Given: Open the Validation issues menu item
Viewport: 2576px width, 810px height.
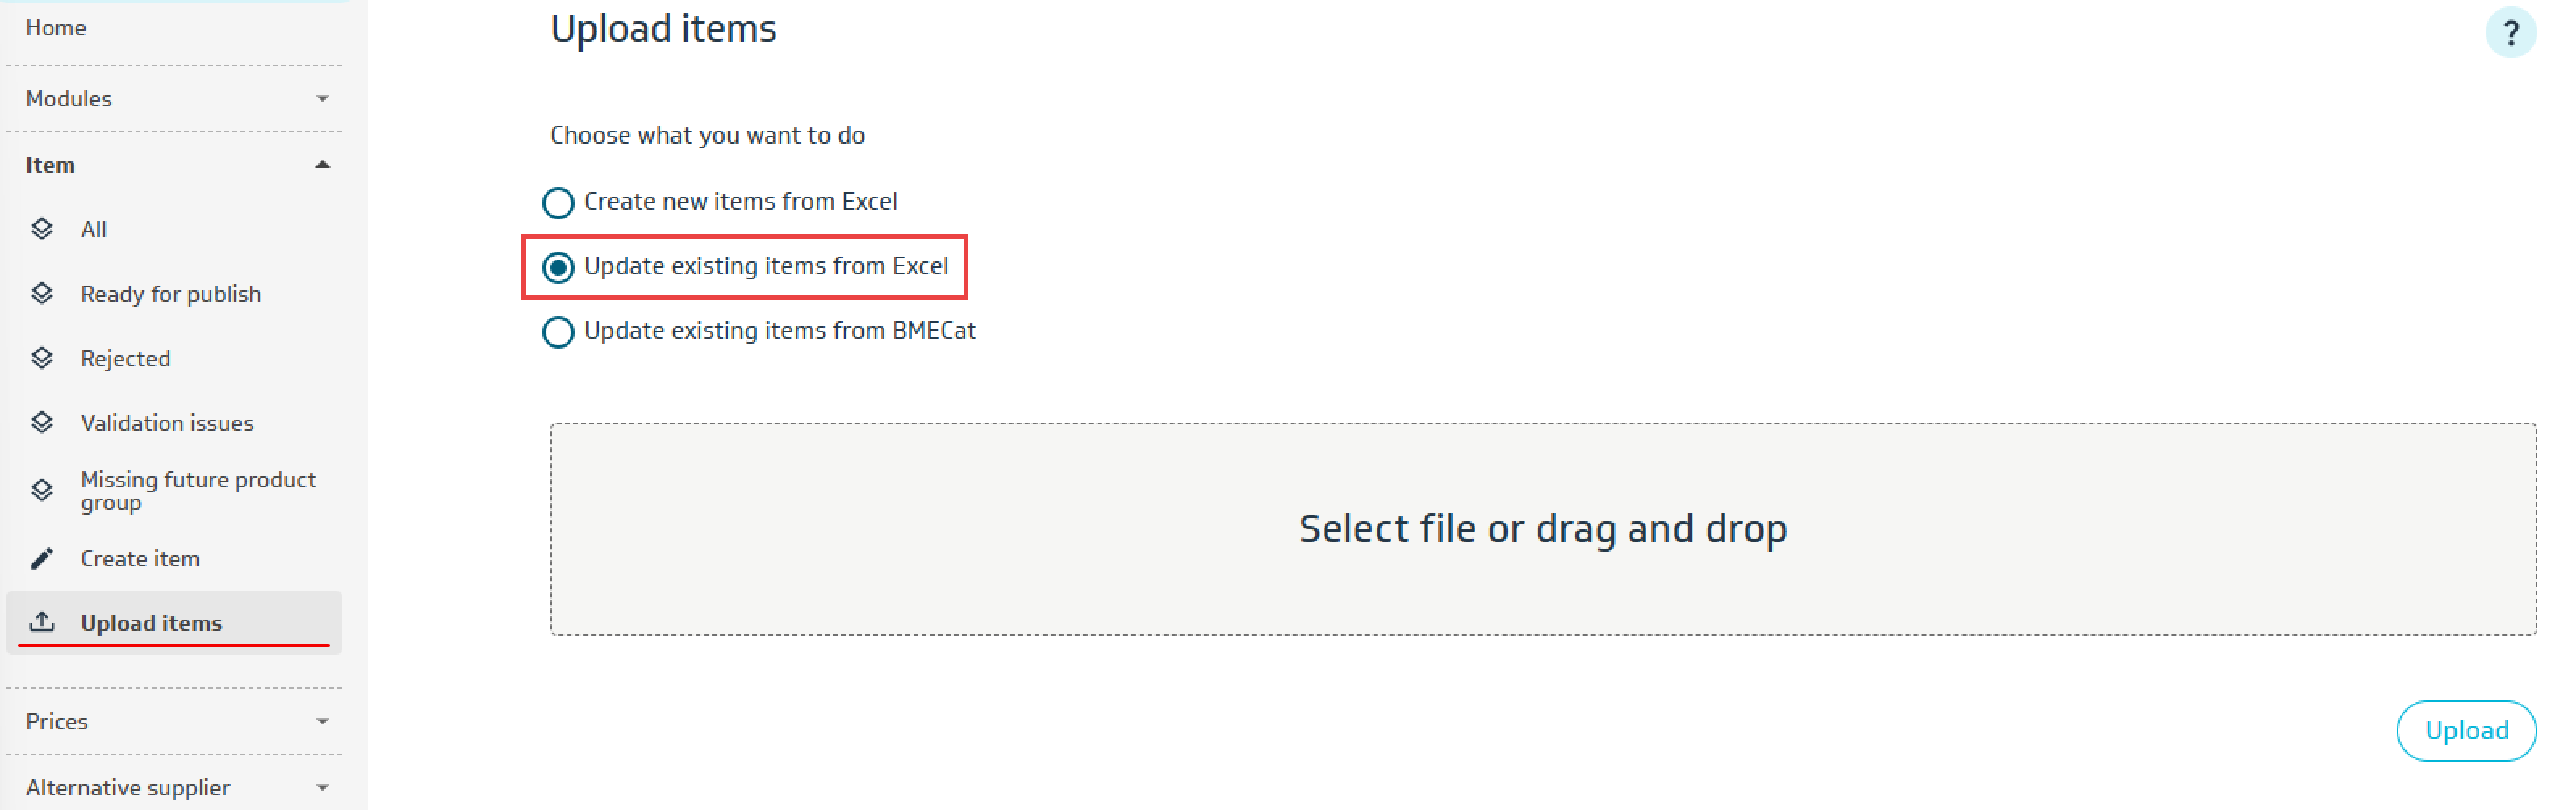Looking at the screenshot, I should tap(167, 423).
